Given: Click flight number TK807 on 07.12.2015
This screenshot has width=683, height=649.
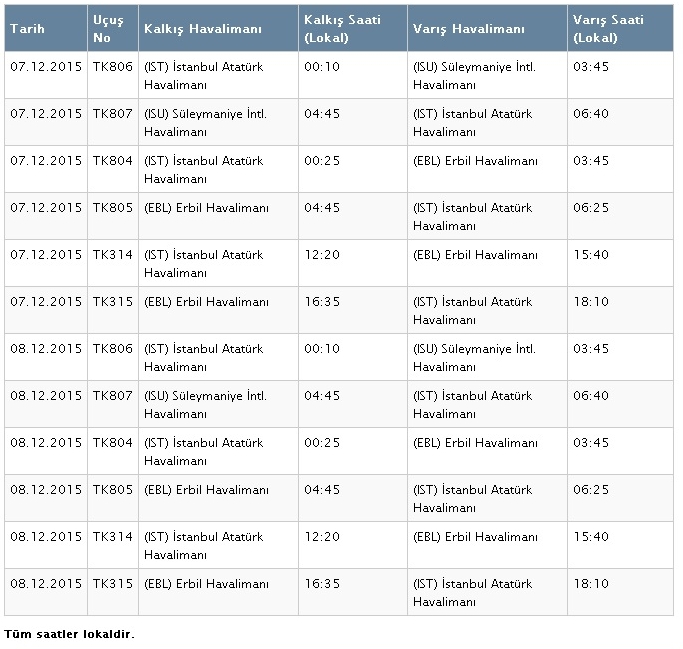Looking at the screenshot, I should pos(113,114).
